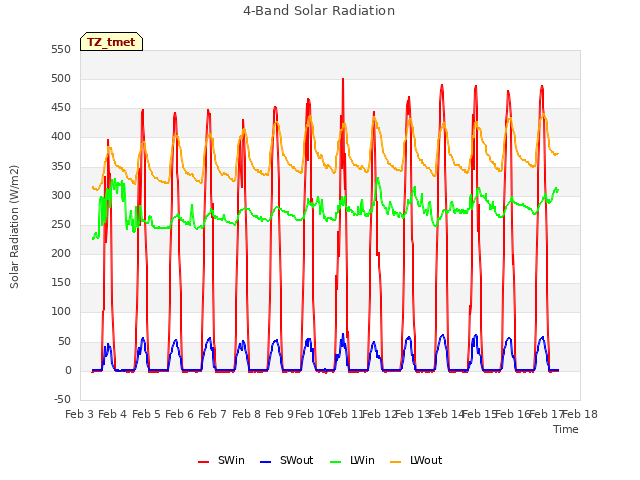The width and height of the screenshot is (640, 480).
Task: Click the Feb 5 x-axis tick label
Action: coord(146,414)
